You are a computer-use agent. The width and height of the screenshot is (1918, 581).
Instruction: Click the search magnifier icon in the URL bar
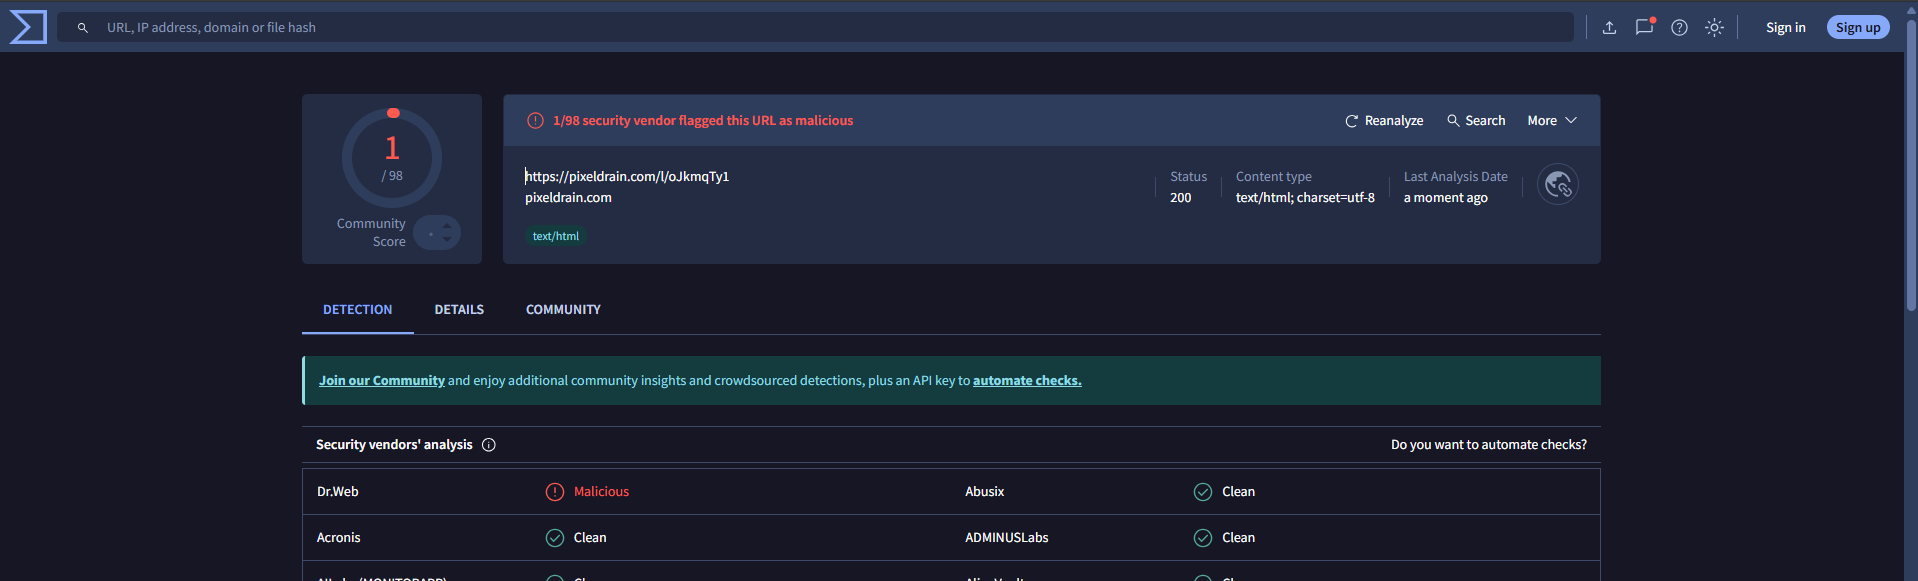click(x=83, y=28)
